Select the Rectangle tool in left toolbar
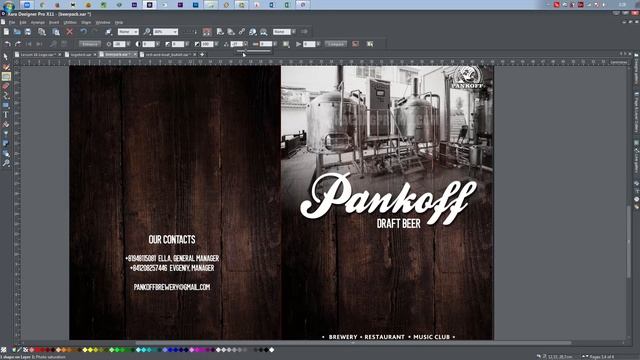Viewport: 640px width, 360px height. pos(6,105)
